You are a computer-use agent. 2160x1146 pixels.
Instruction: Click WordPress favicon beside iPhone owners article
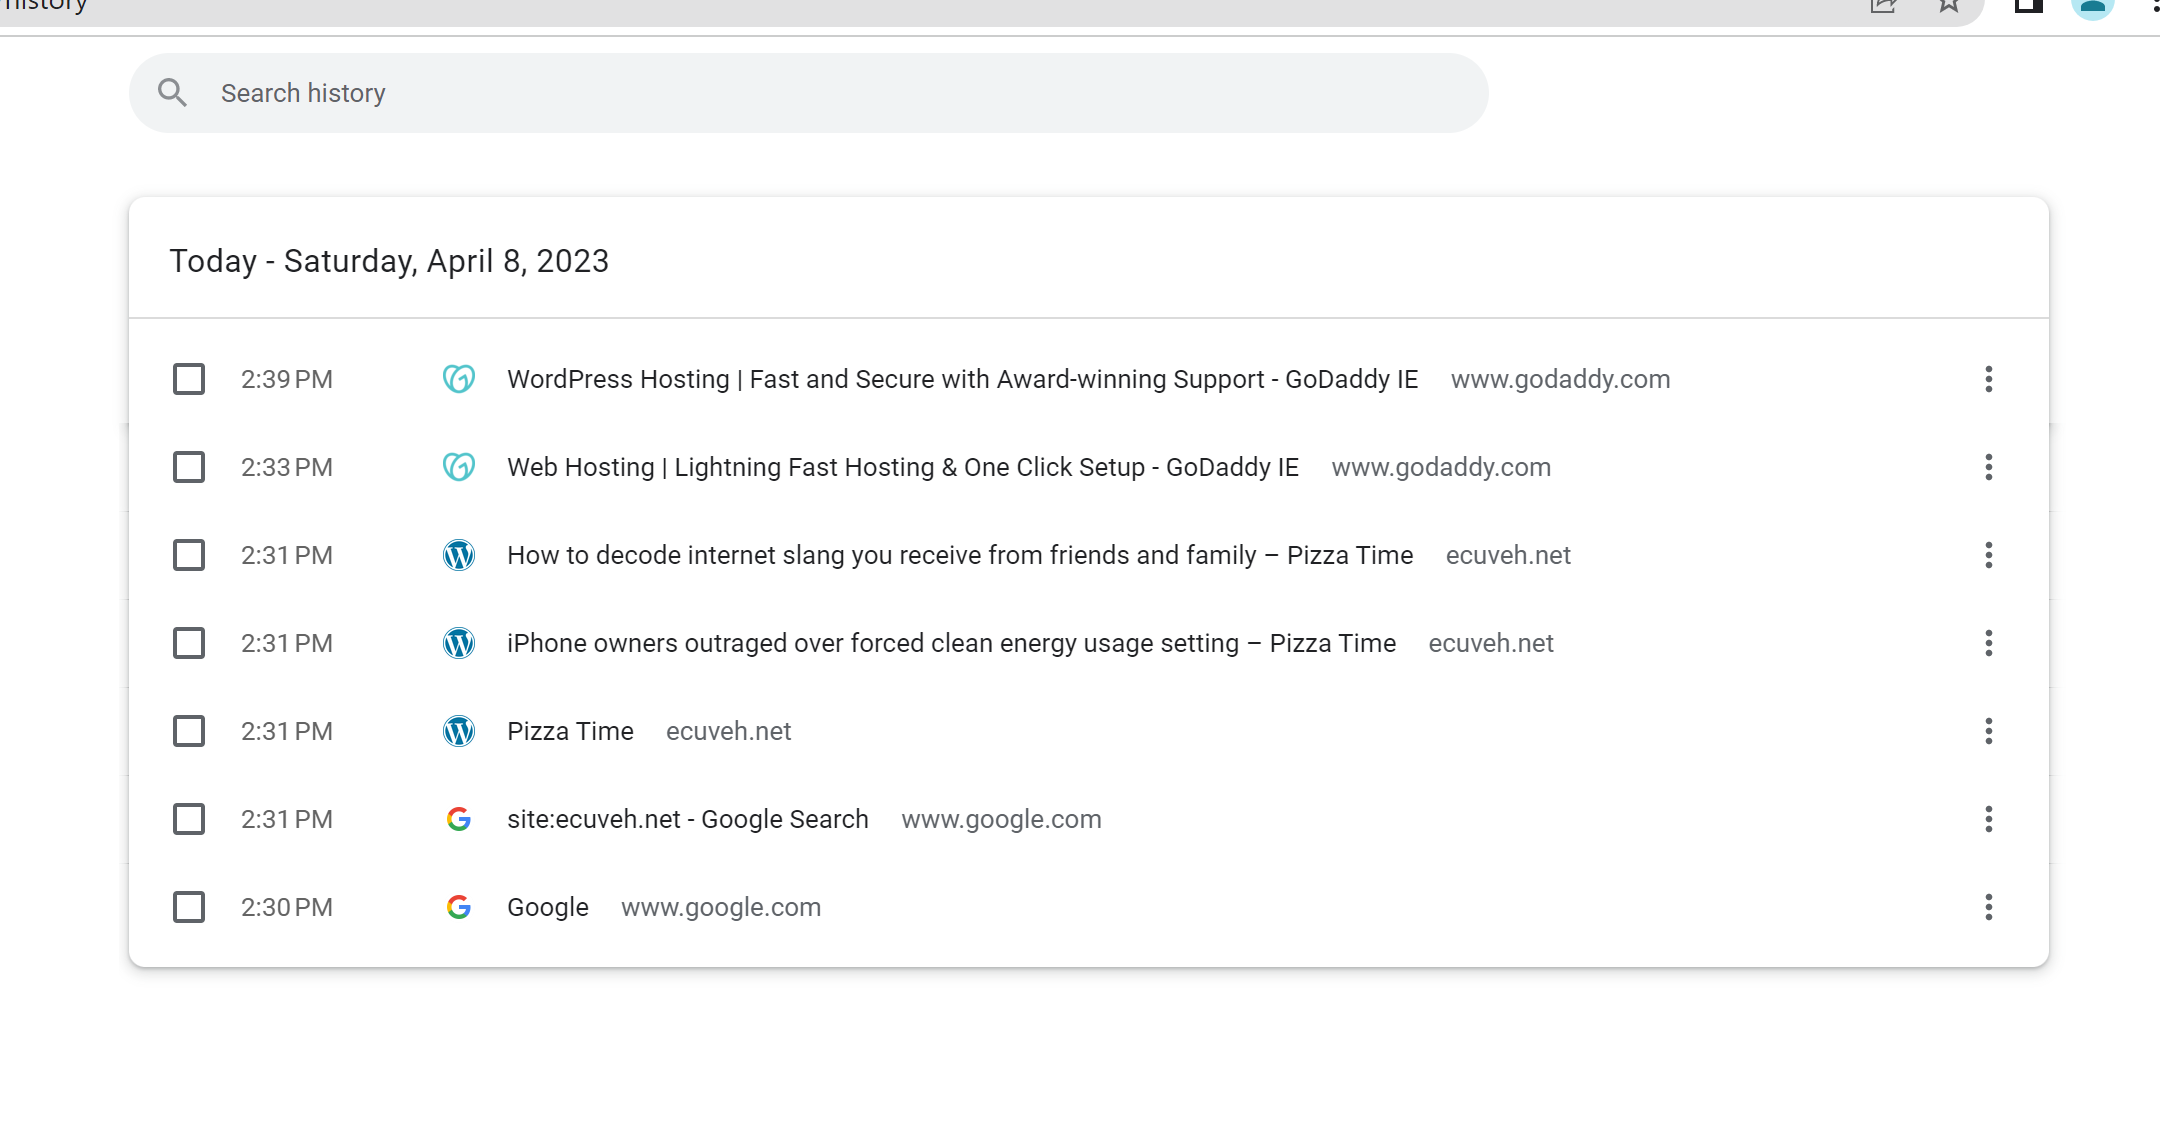pyautogui.click(x=459, y=643)
